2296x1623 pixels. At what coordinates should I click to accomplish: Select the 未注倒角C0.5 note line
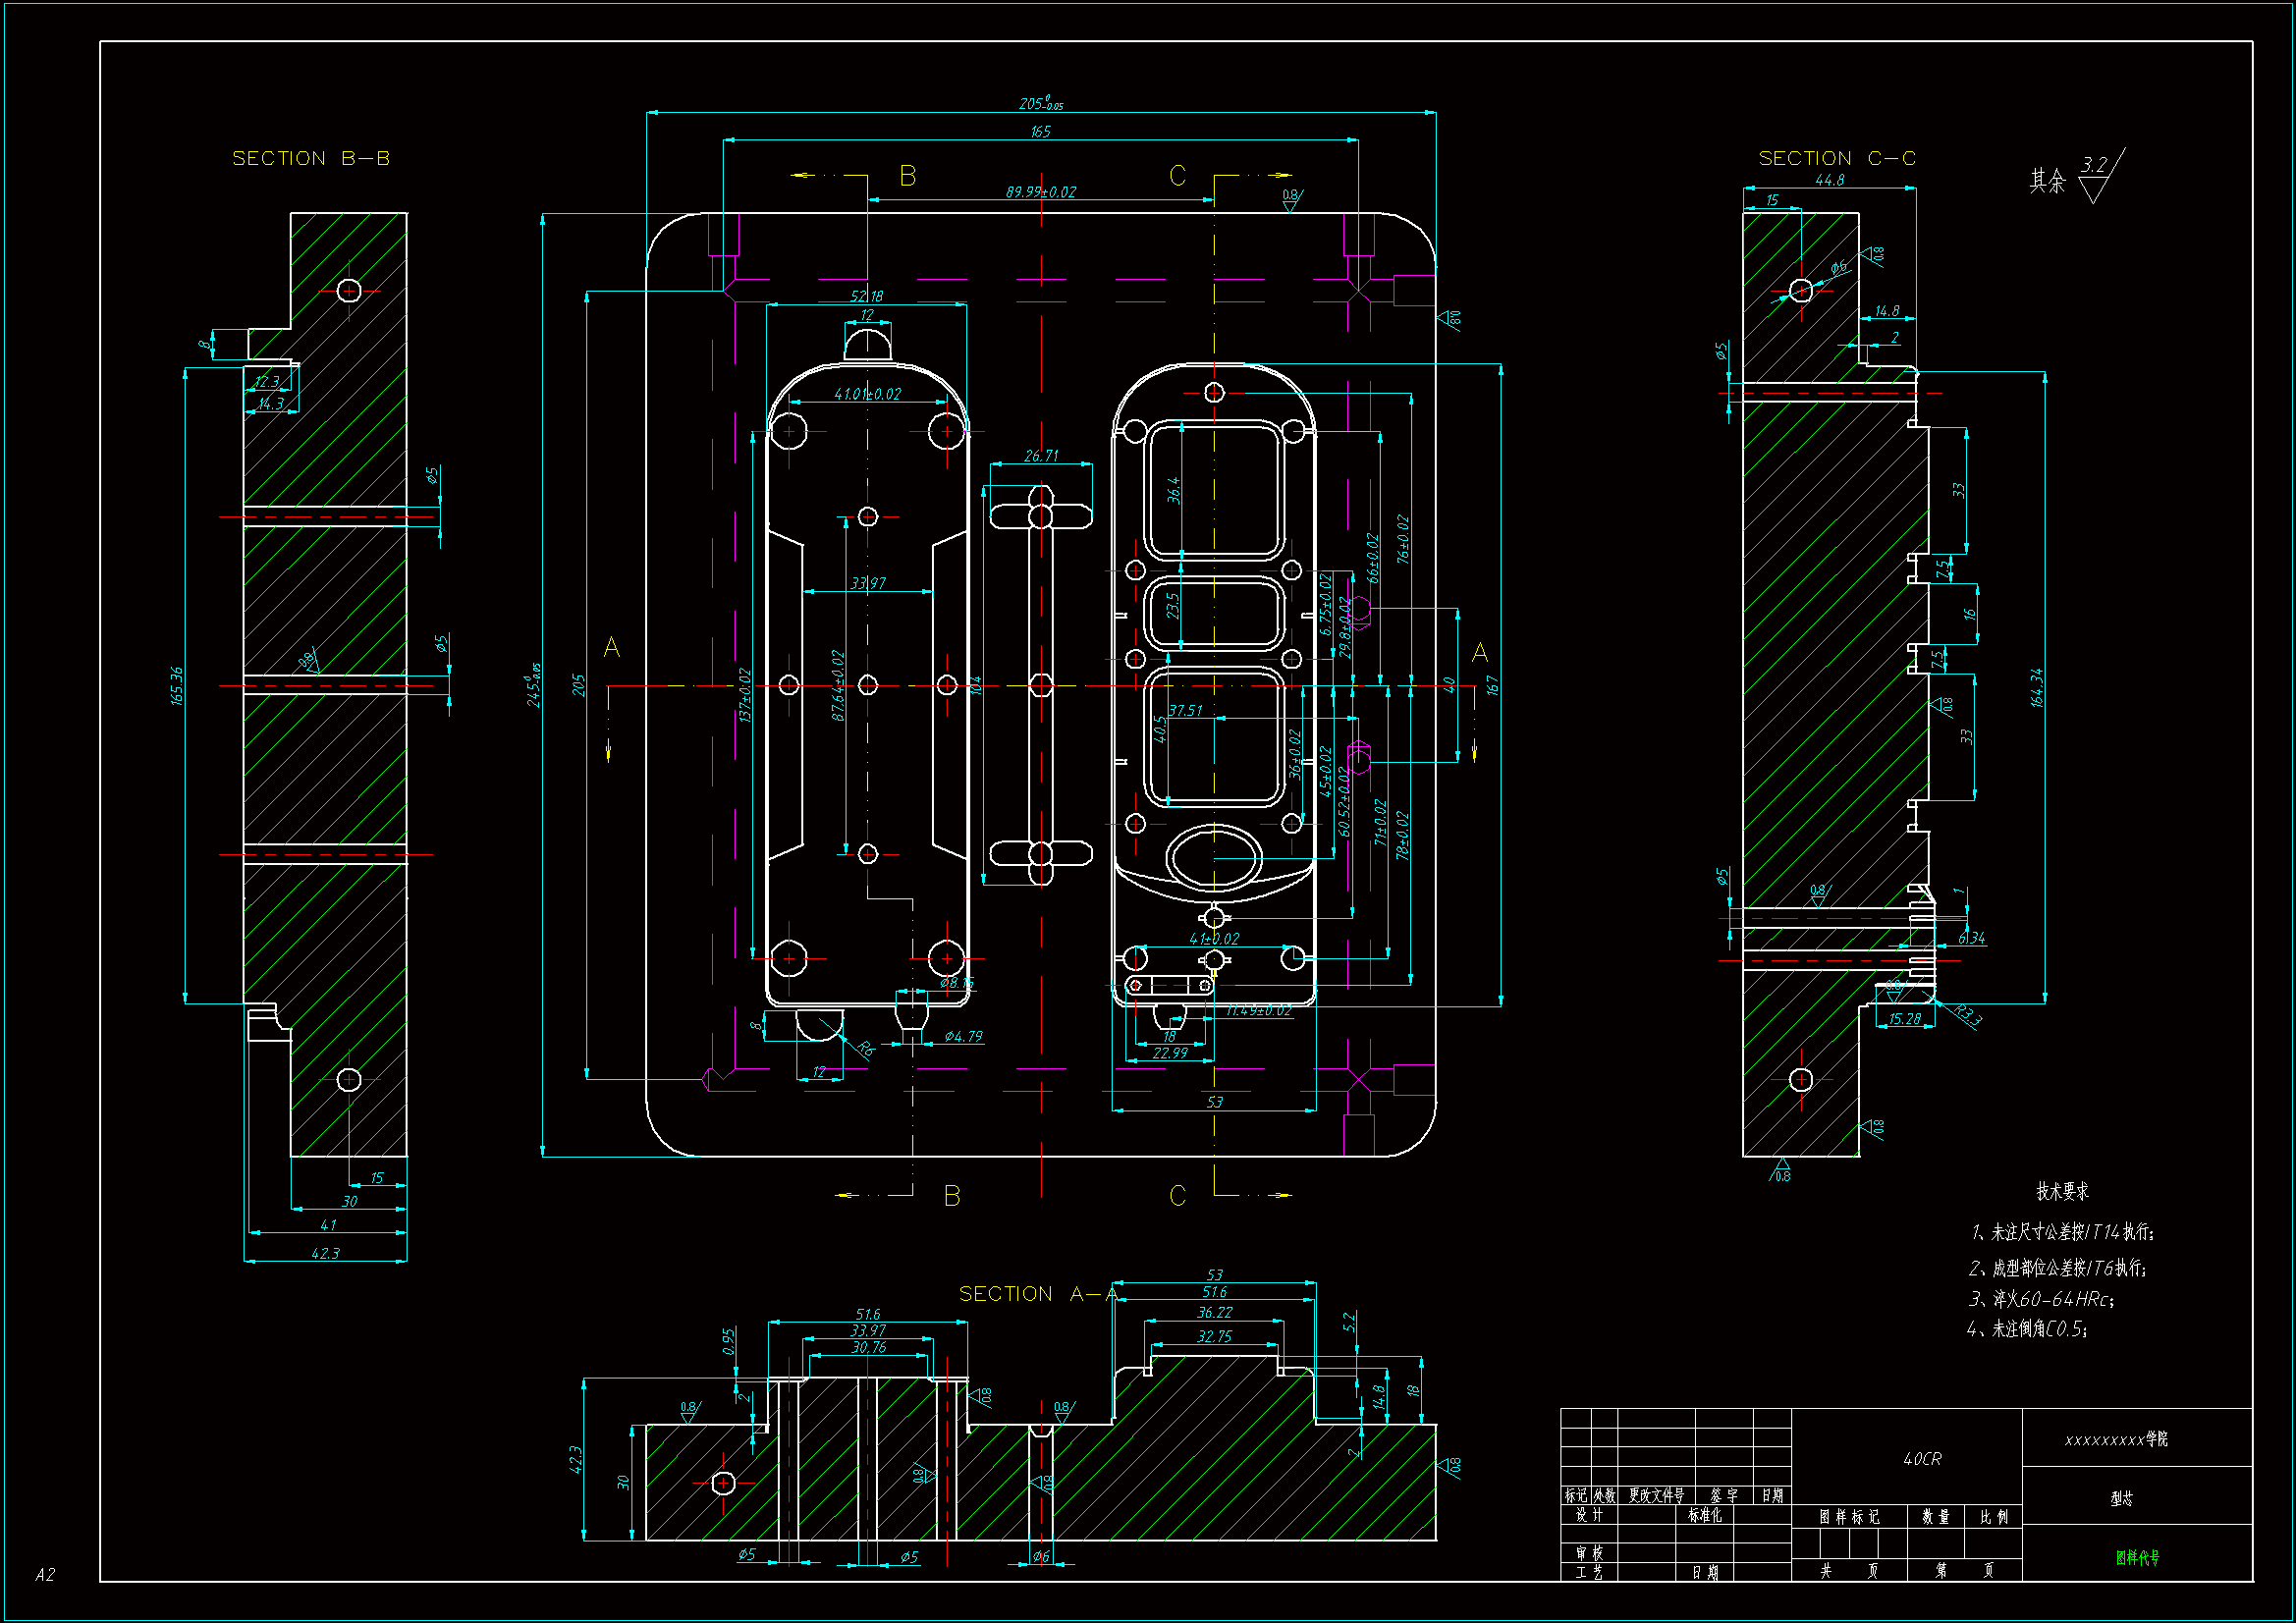tap(2027, 1329)
